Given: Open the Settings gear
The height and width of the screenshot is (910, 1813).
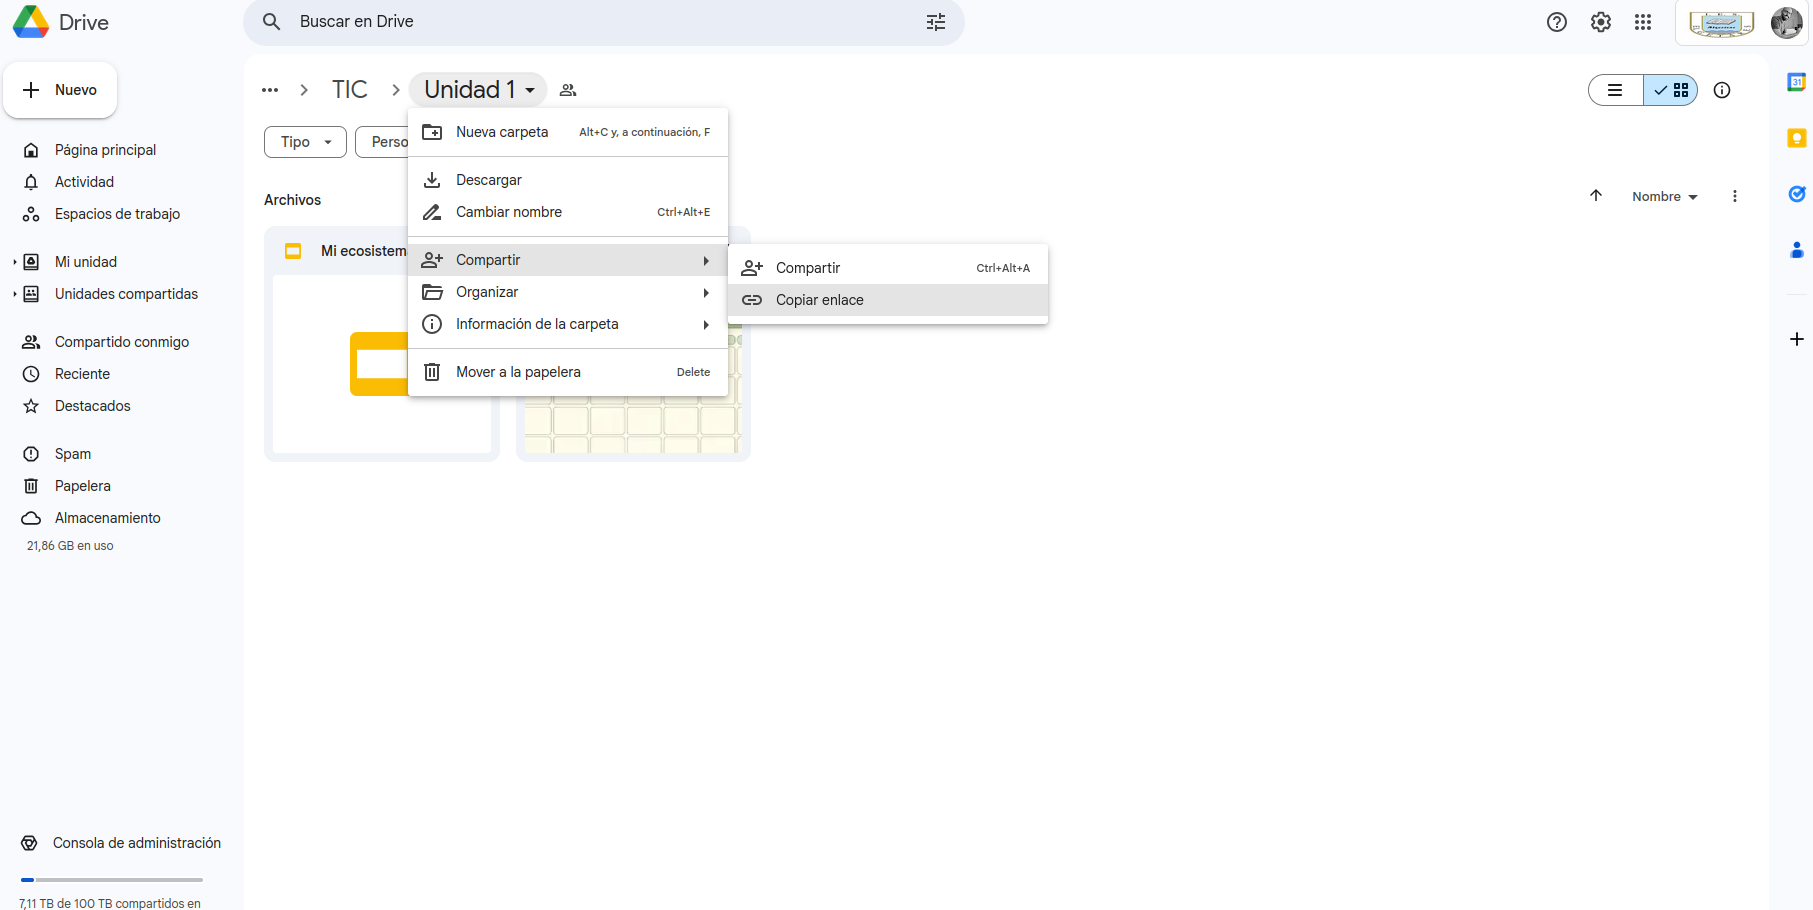Looking at the screenshot, I should point(1600,22).
